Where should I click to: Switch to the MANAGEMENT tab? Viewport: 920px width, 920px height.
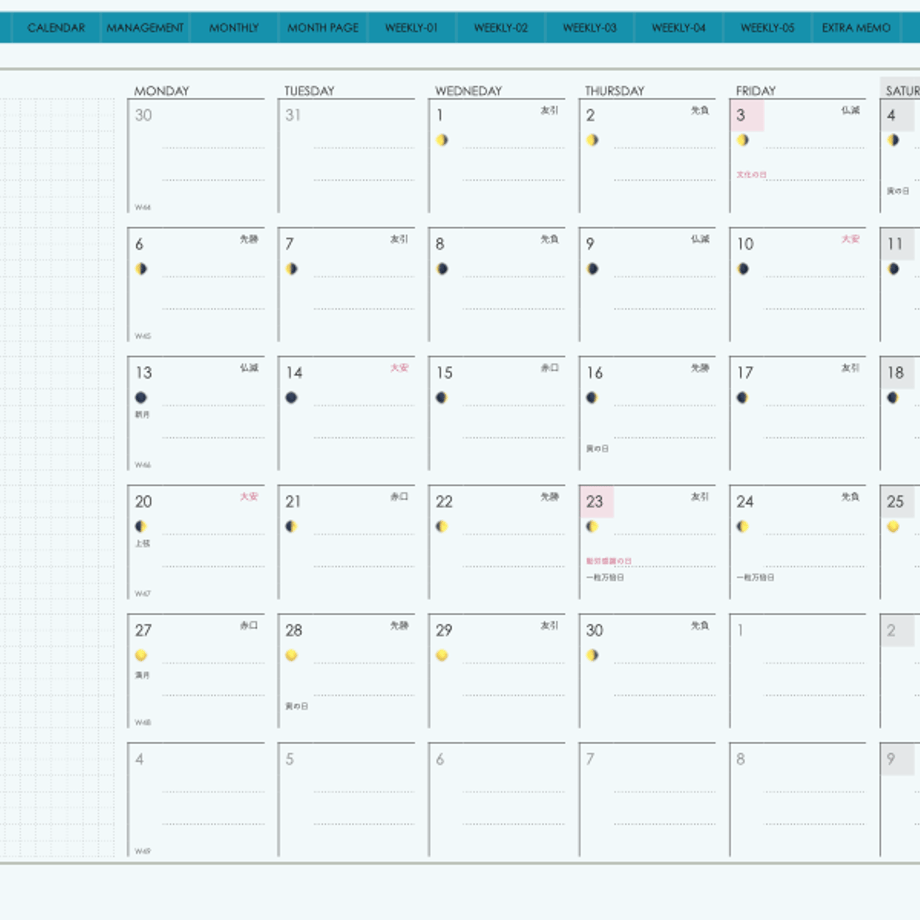145,28
